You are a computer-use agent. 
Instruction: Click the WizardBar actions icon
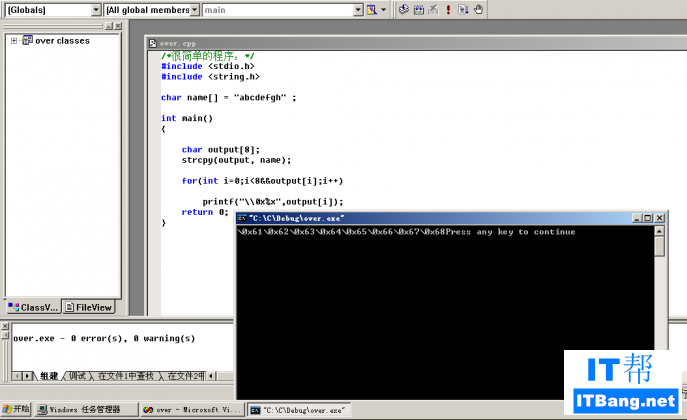click(372, 10)
